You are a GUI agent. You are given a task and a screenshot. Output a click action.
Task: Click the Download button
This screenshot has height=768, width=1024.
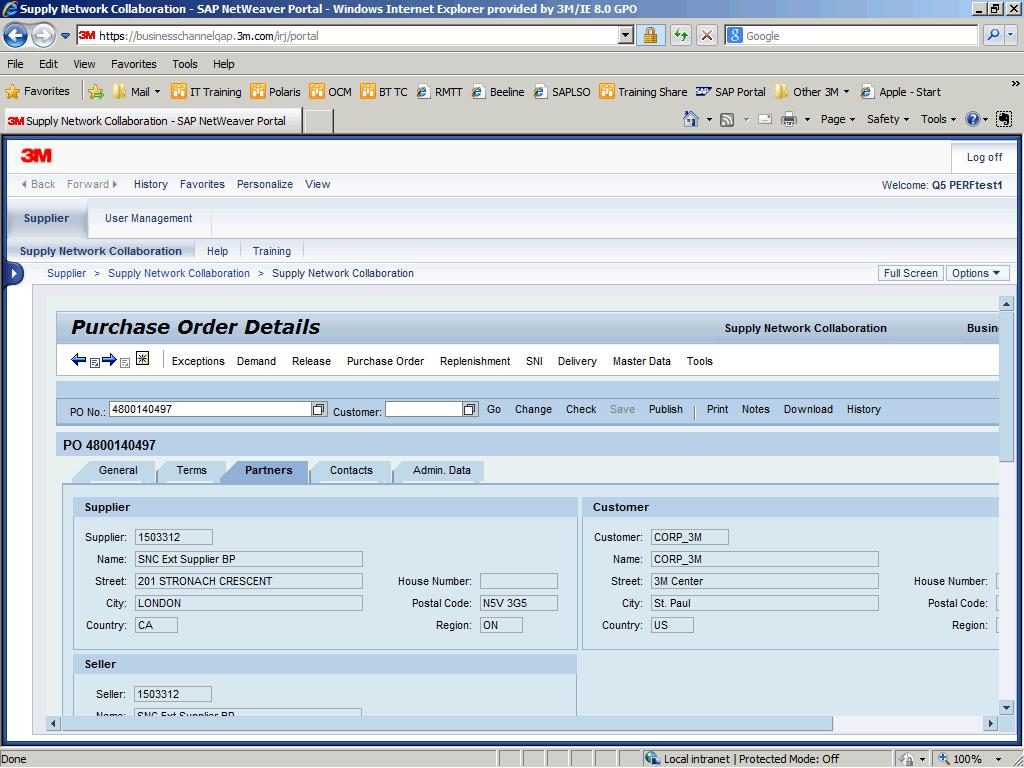coord(808,409)
